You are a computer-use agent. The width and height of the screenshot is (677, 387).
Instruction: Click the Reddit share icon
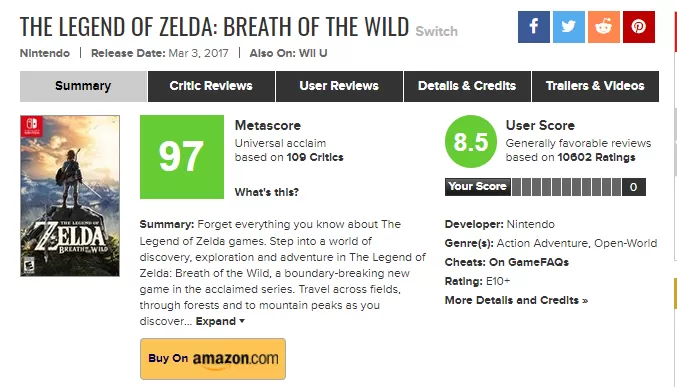pyautogui.click(x=604, y=27)
